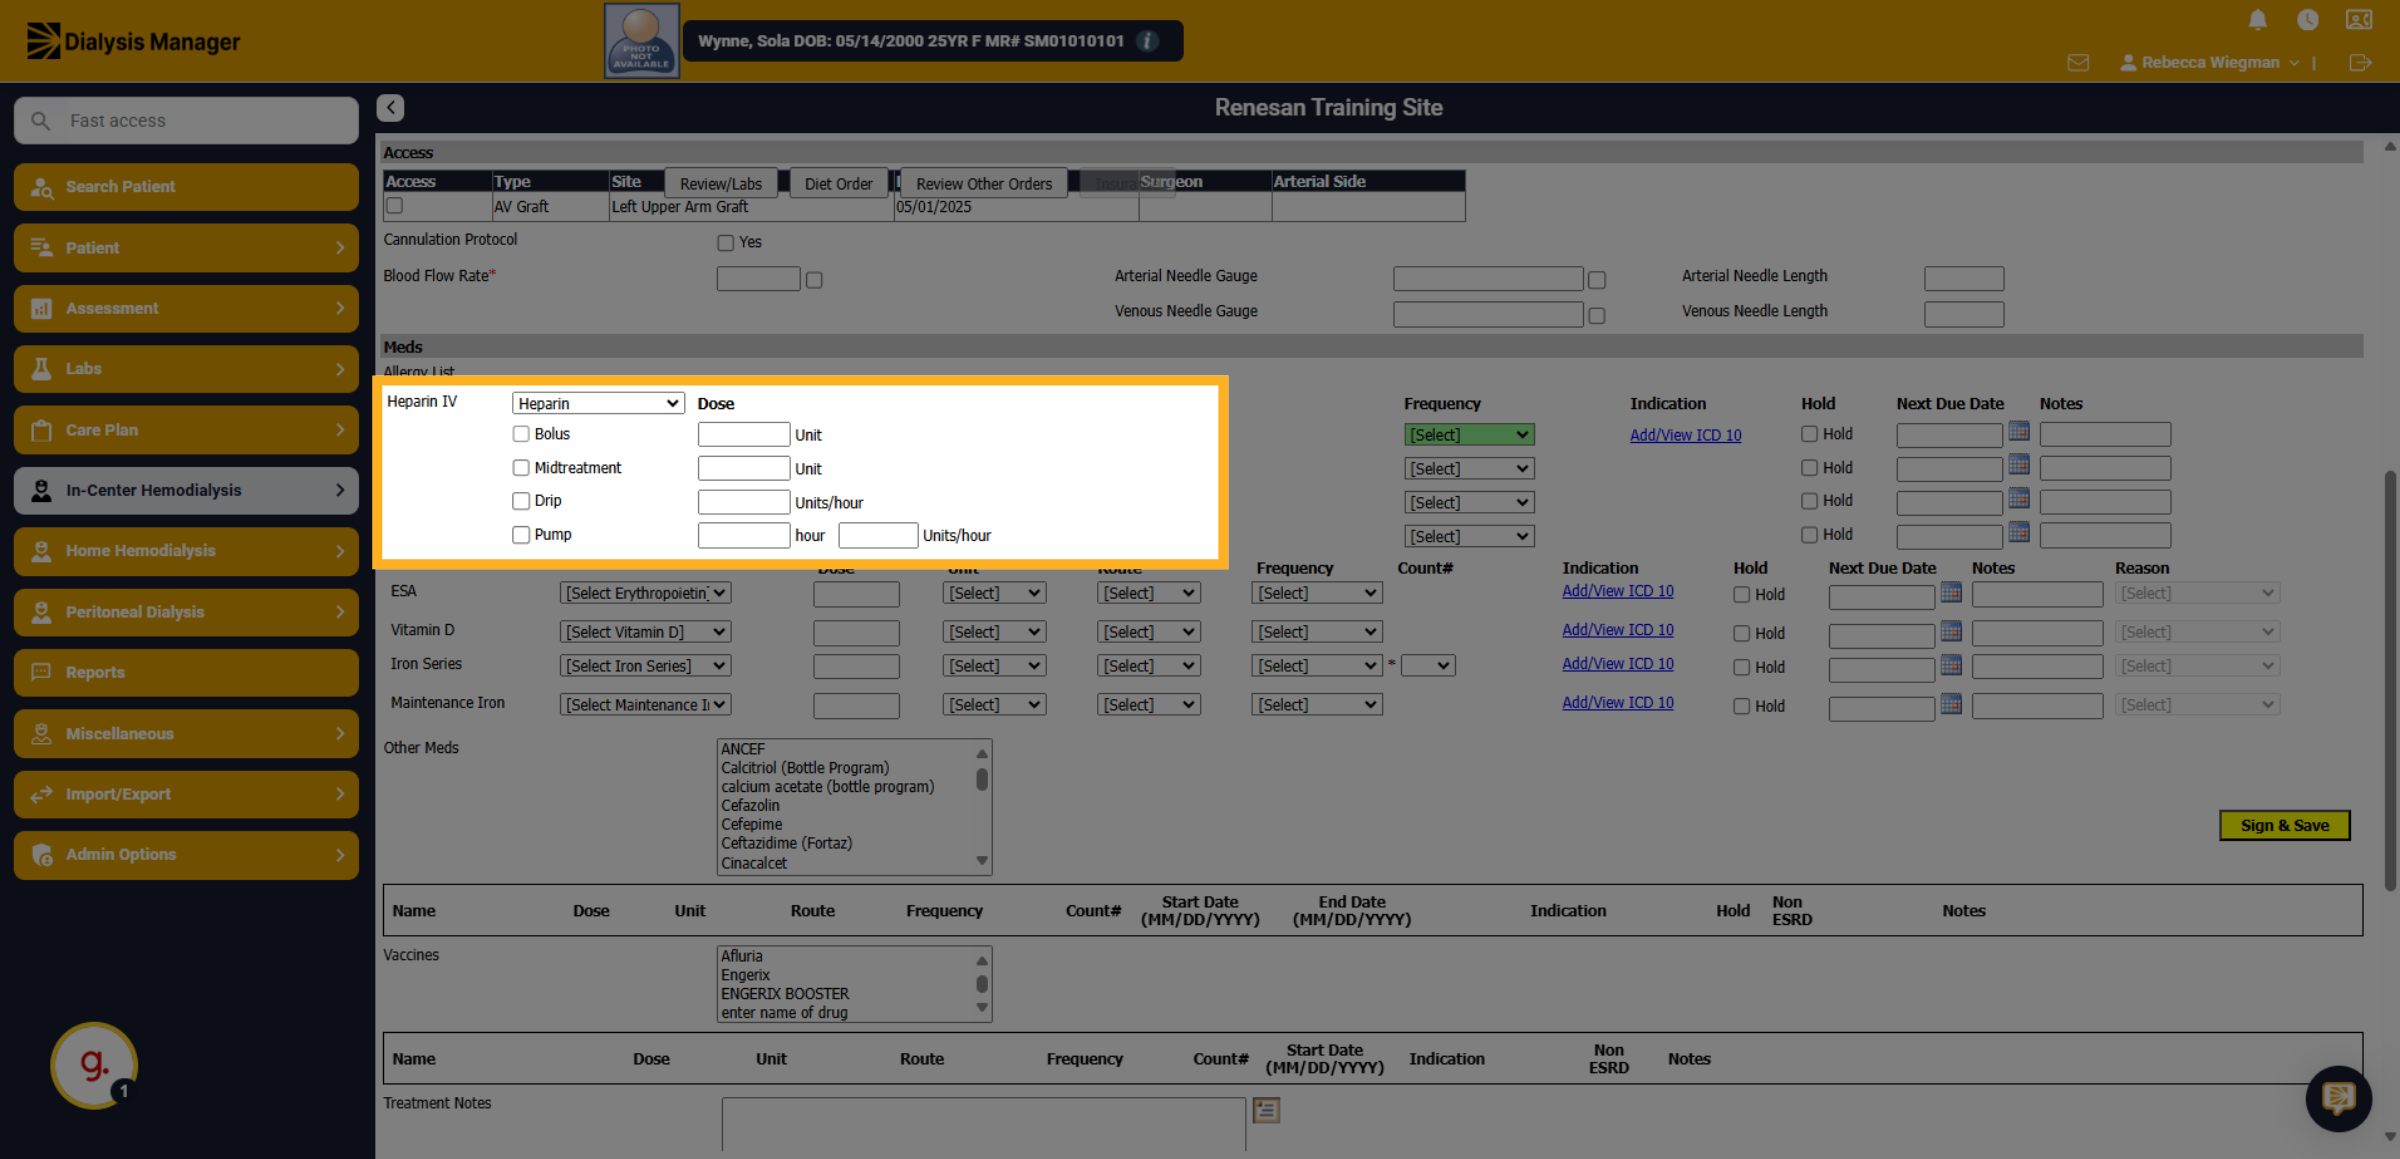The width and height of the screenshot is (2400, 1159).
Task: Open Select Vitamin D dropdown
Action: point(645,632)
